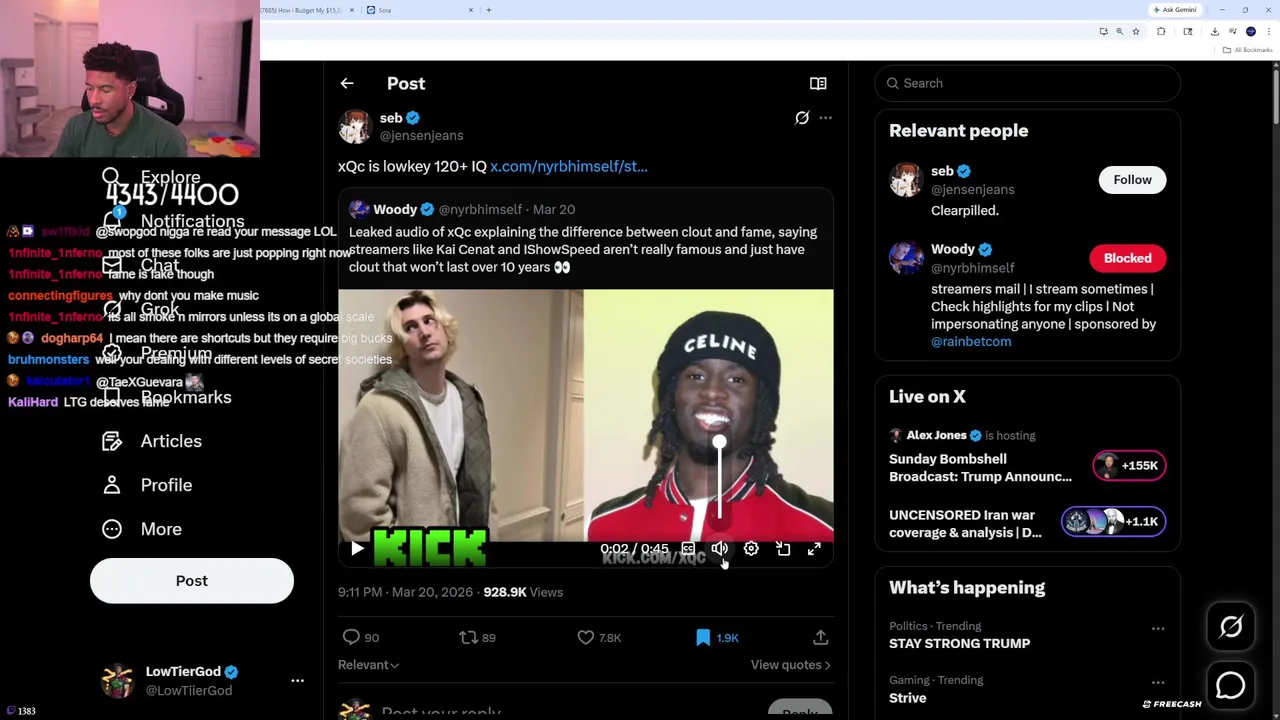Image resolution: width=1280 pixels, height=720 pixels.
Task: Click the Grok icon on seb's post
Action: (x=802, y=118)
